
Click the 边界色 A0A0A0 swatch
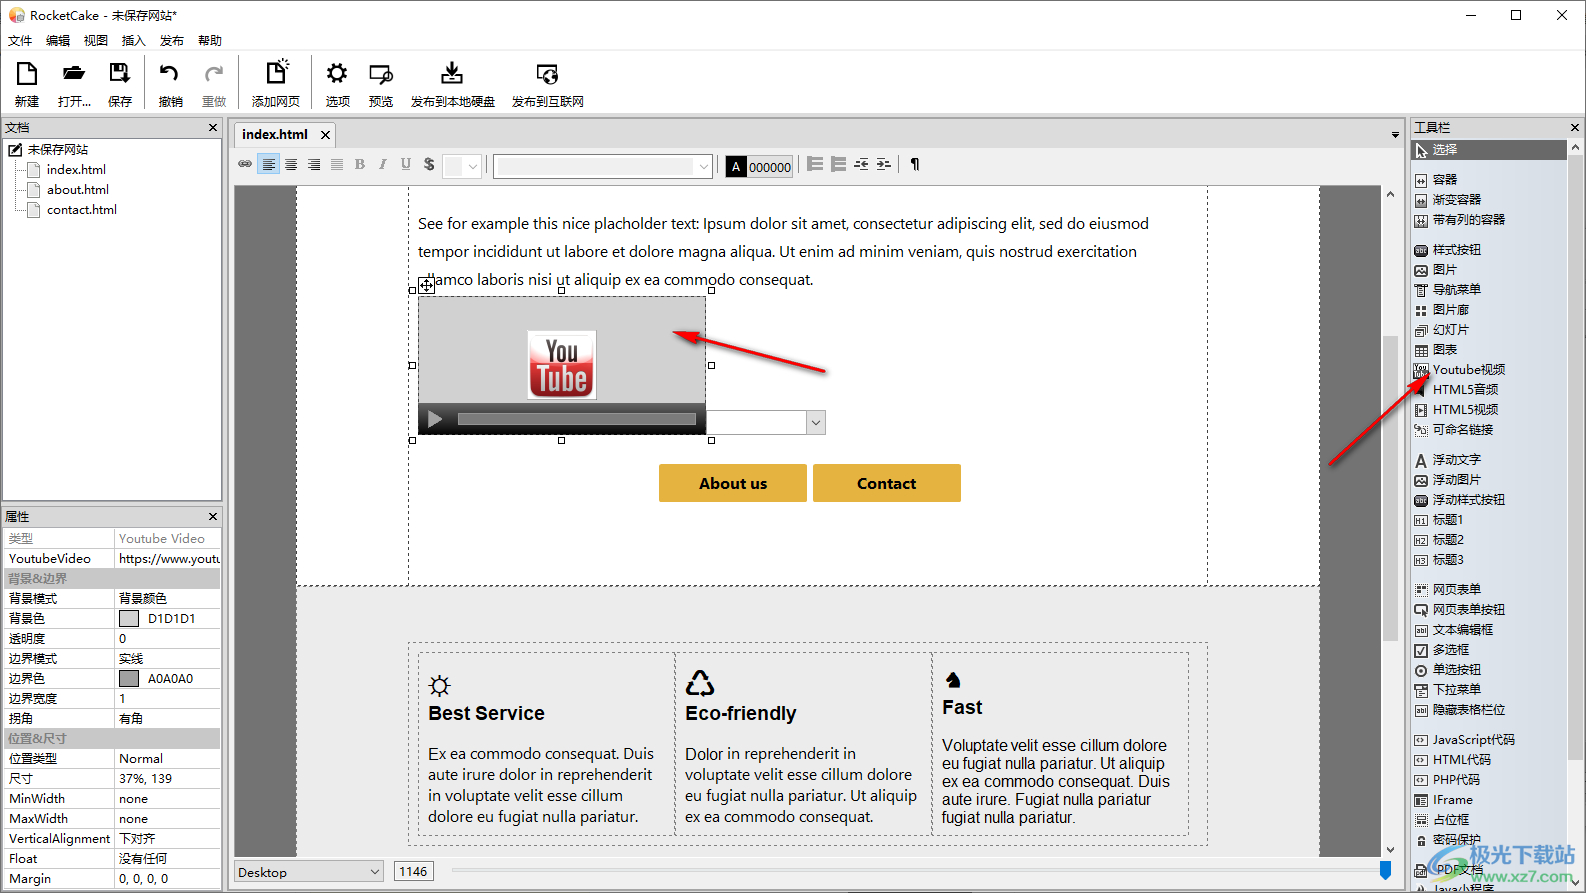tap(129, 678)
